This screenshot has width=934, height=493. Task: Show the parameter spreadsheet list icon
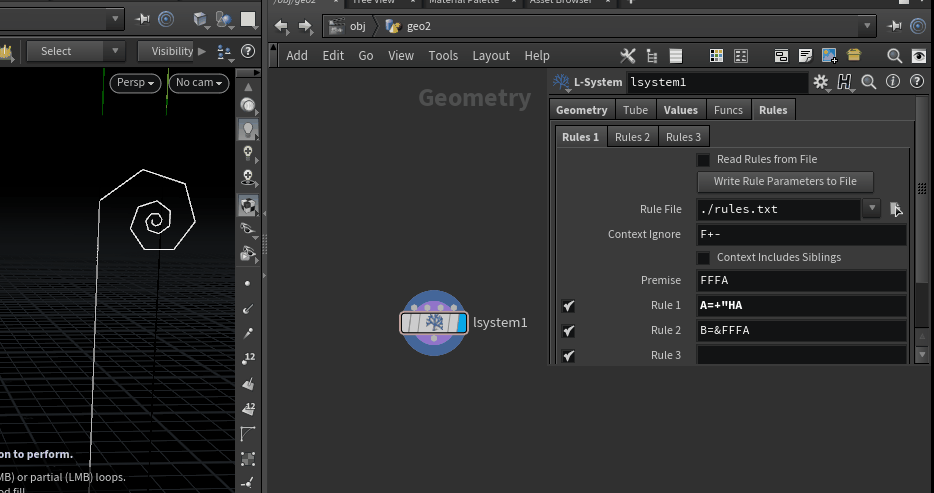675,56
